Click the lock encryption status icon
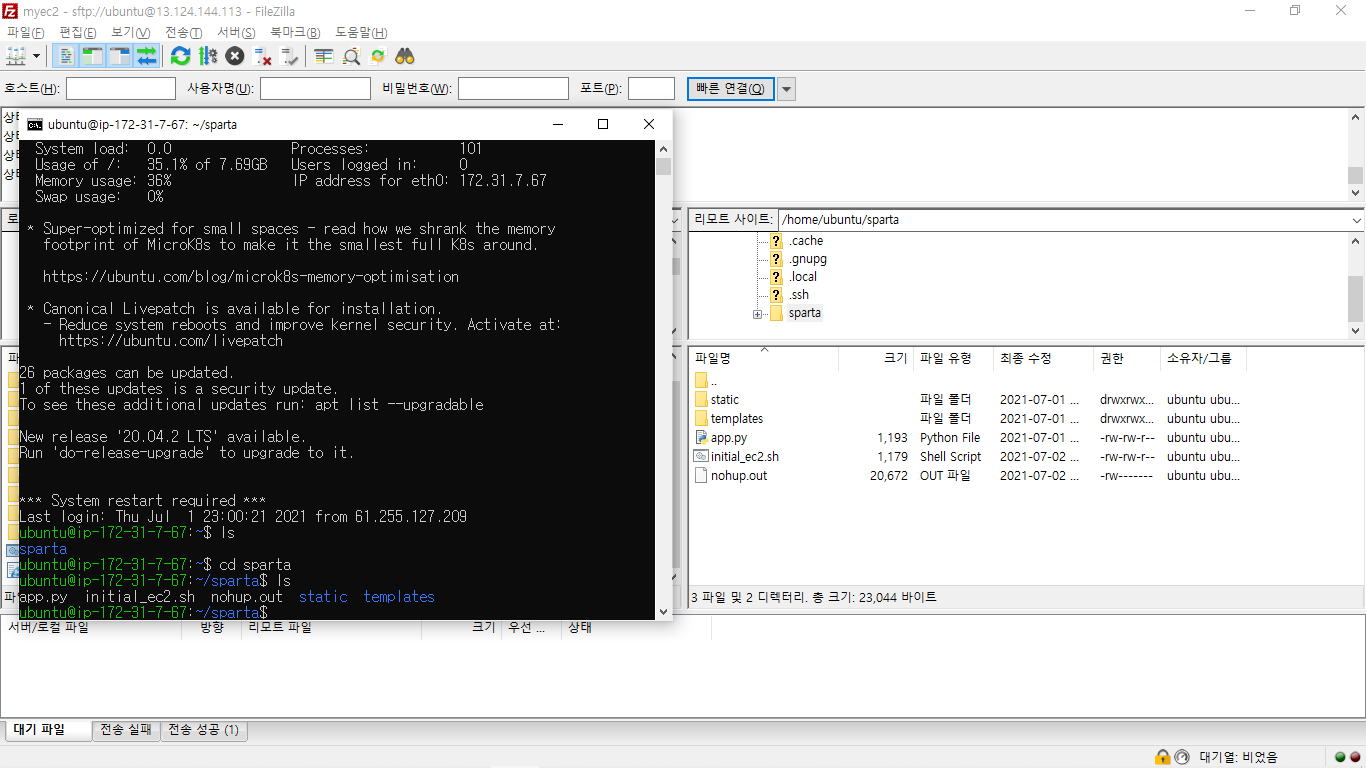Image resolution: width=1366 pixels, height=768 pixels. (x=1163, y=757)
